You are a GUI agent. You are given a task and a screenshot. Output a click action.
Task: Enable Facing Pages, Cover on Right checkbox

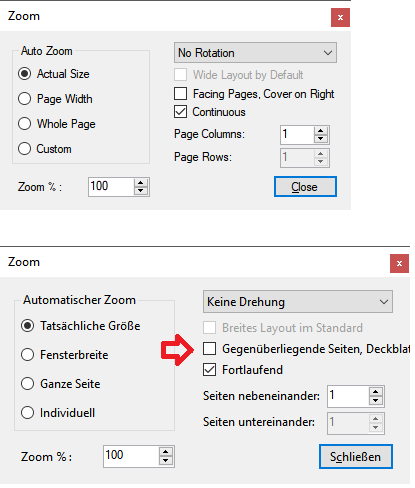point(180,94)
